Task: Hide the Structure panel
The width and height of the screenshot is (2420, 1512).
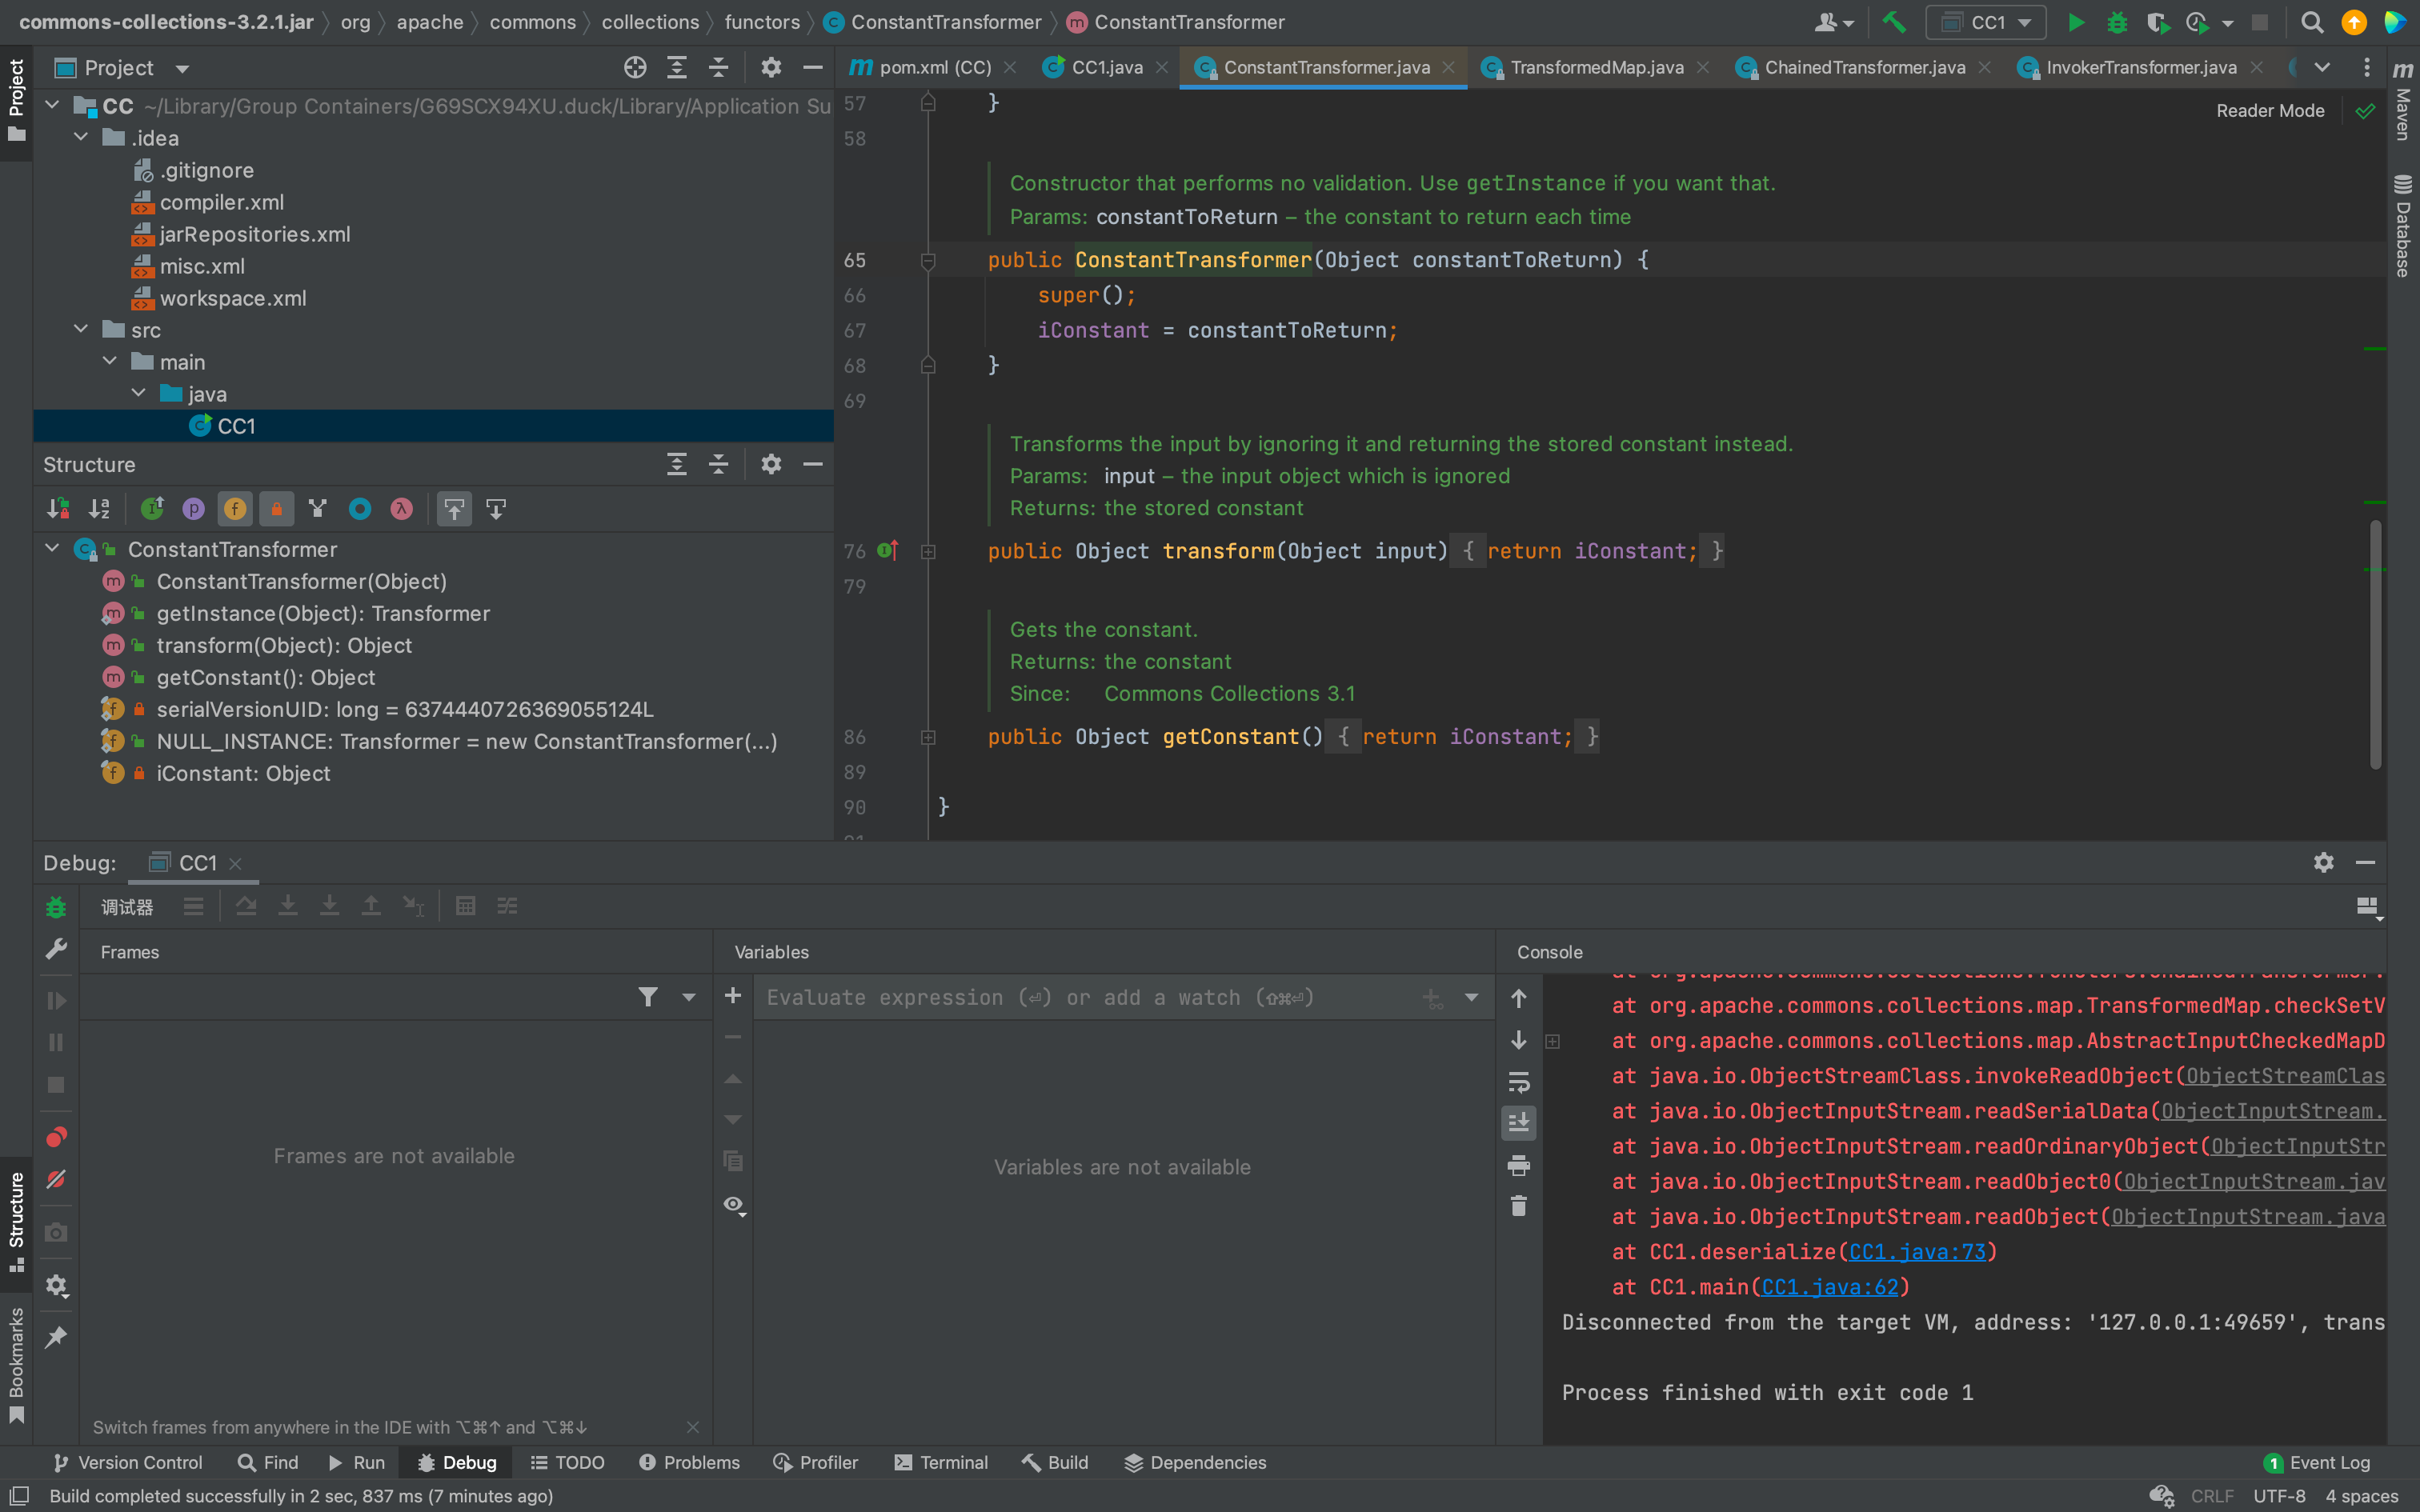Action: pos(812,464)
